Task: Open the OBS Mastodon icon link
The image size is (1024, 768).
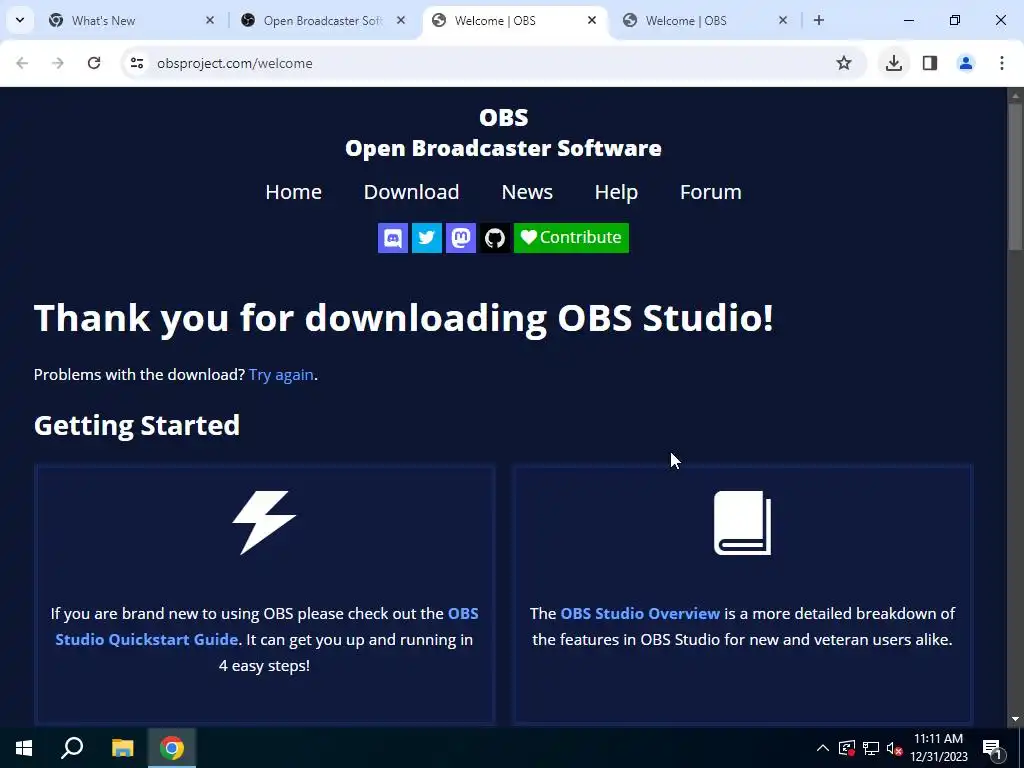Action: pos(460,238)
